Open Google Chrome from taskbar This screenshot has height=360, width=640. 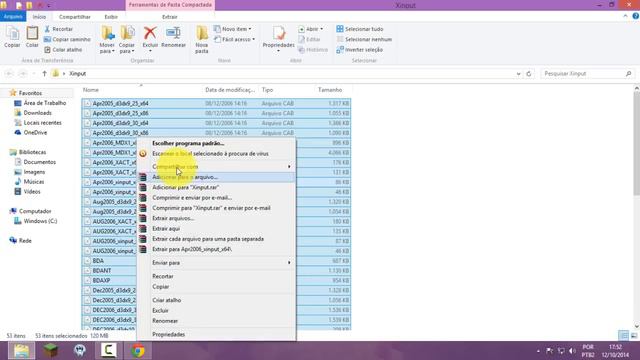coord(138,351)
